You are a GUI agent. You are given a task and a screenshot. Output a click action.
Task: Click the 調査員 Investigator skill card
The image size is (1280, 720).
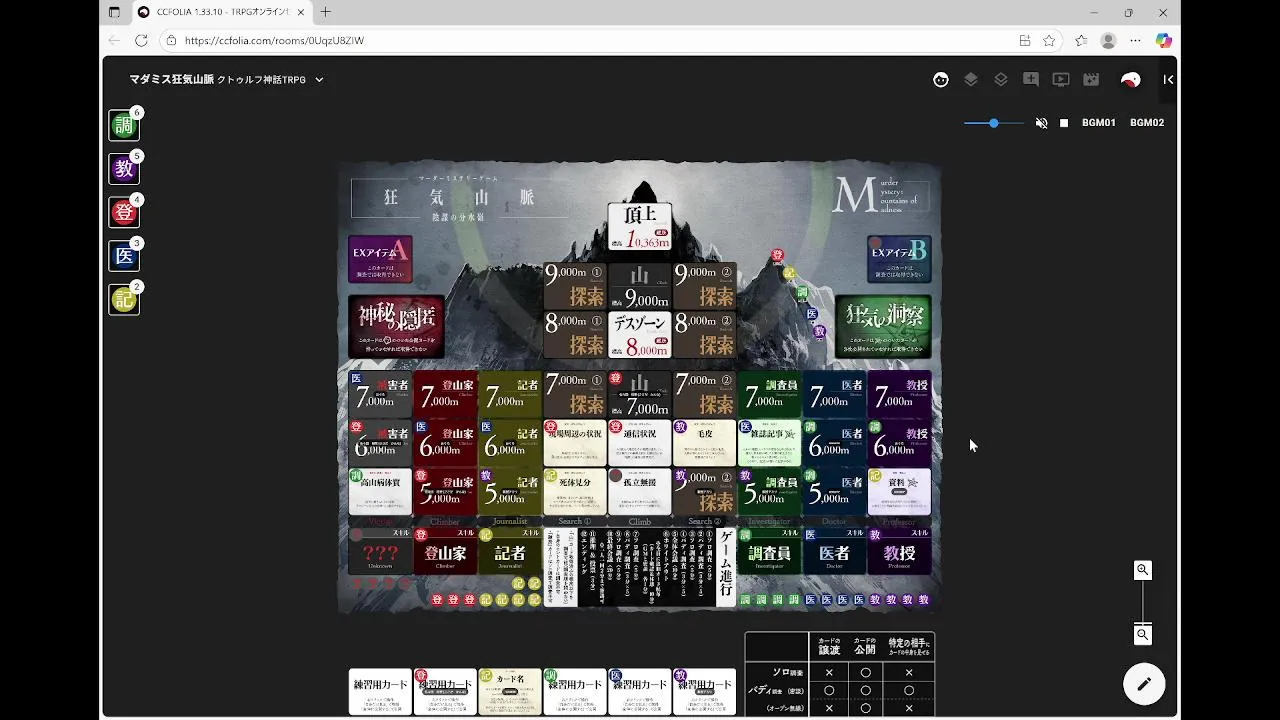[770, 551]
